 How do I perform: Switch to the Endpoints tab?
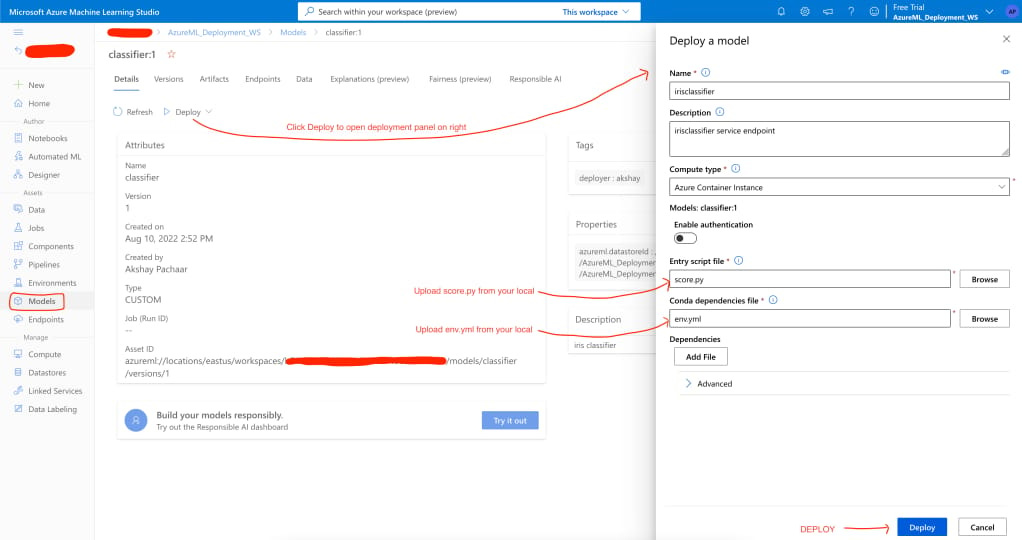point(263,79)
